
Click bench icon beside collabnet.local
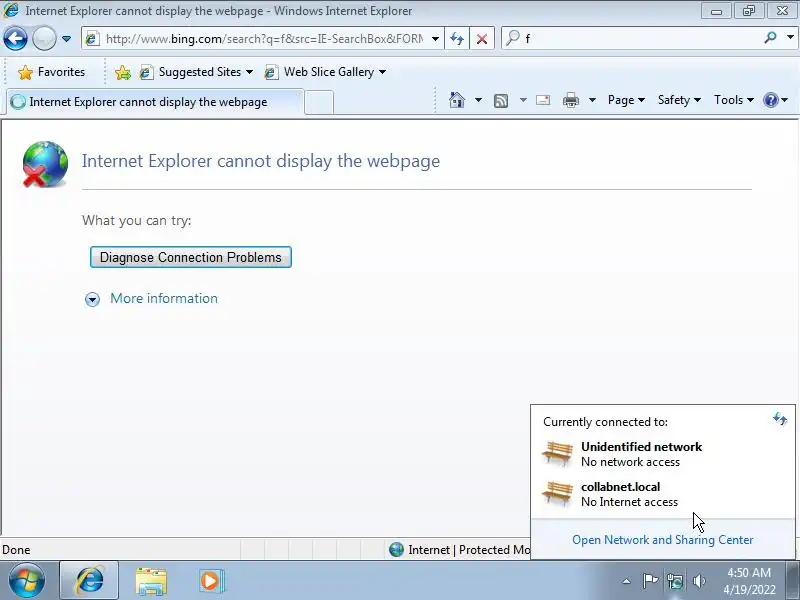pyautogui.click(x=557, y=493)
